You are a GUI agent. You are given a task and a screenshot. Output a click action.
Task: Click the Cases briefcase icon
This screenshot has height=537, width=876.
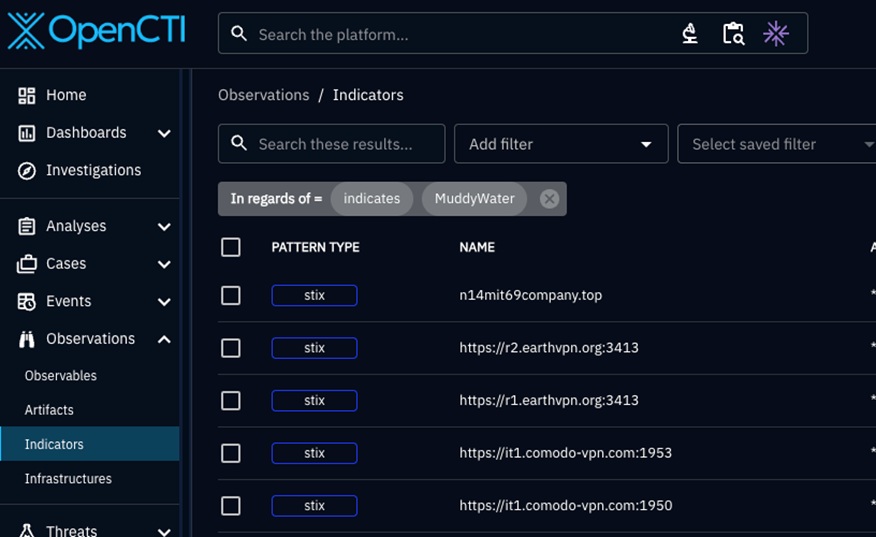(x=26, y=264)
